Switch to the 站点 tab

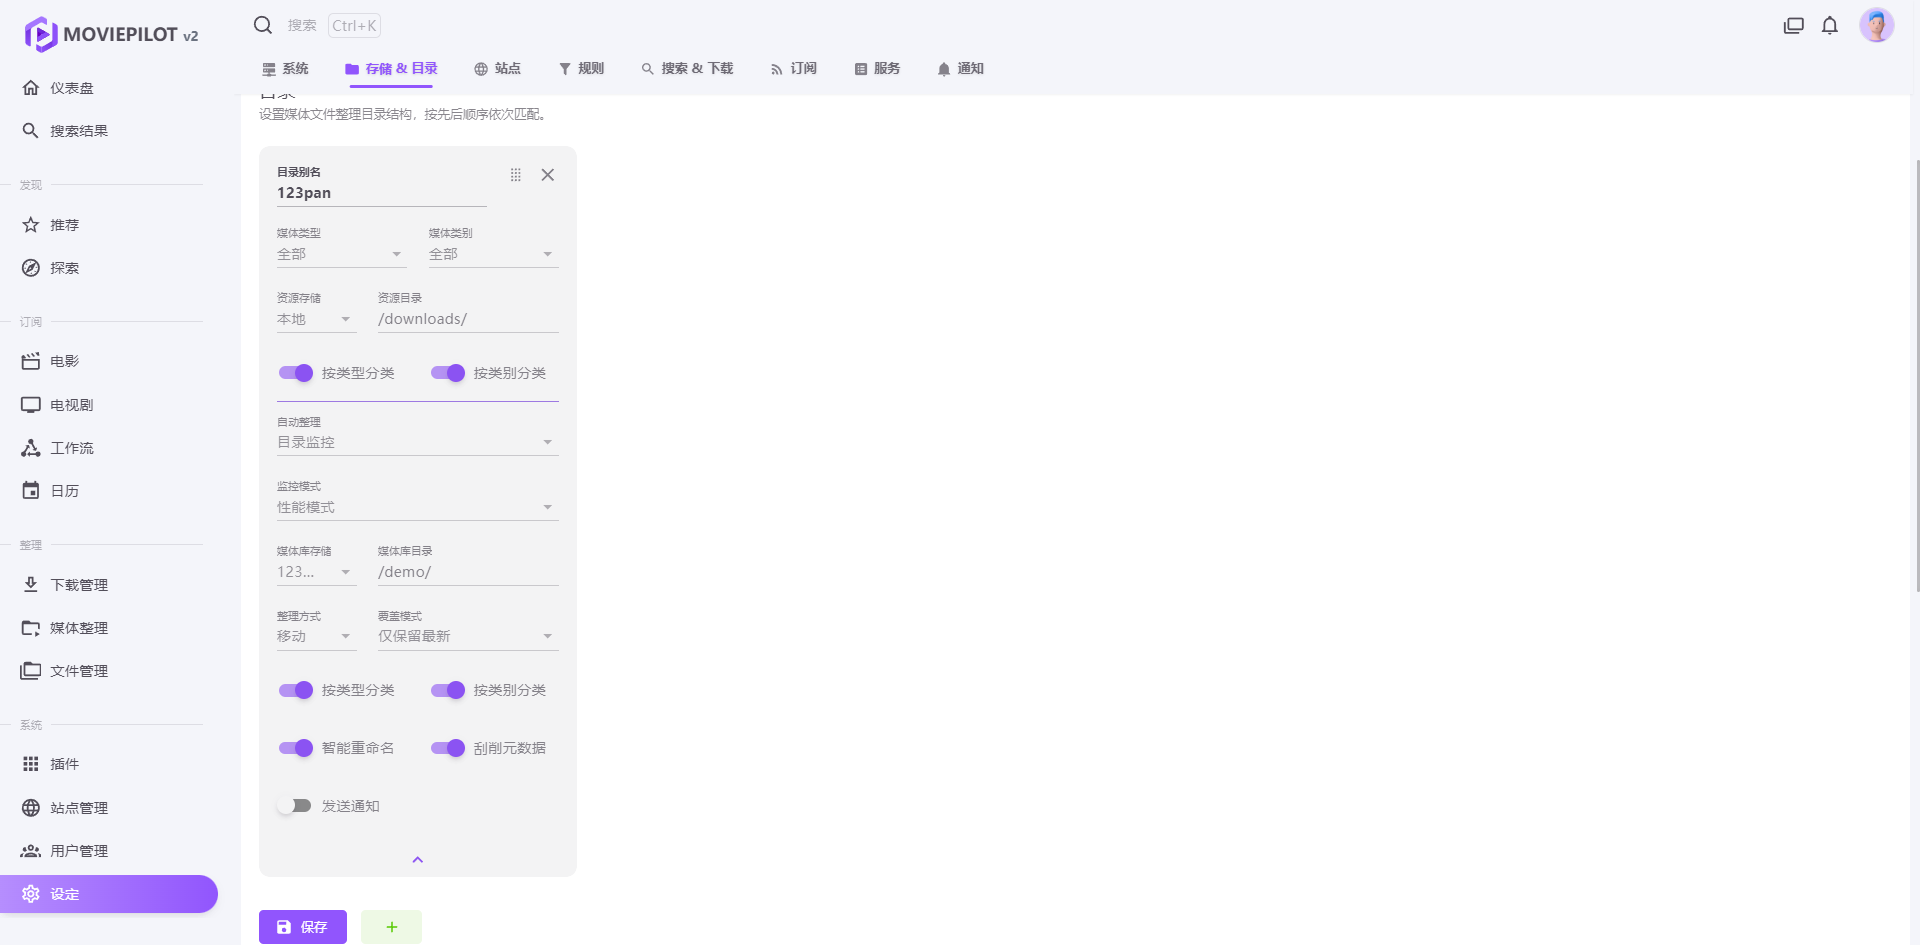coord(497,69)
